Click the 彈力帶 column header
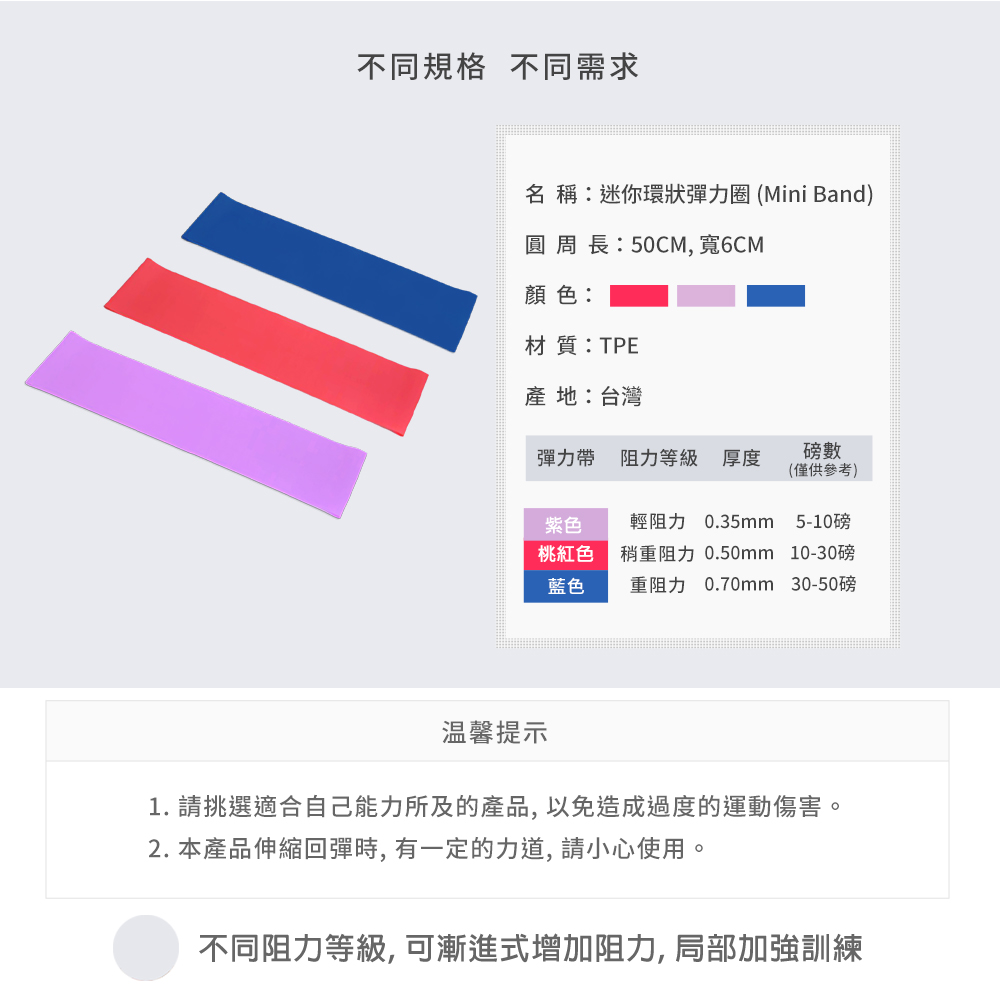Image resolution: width=1000 pixels, height=1000 pixels. (565, 458)
